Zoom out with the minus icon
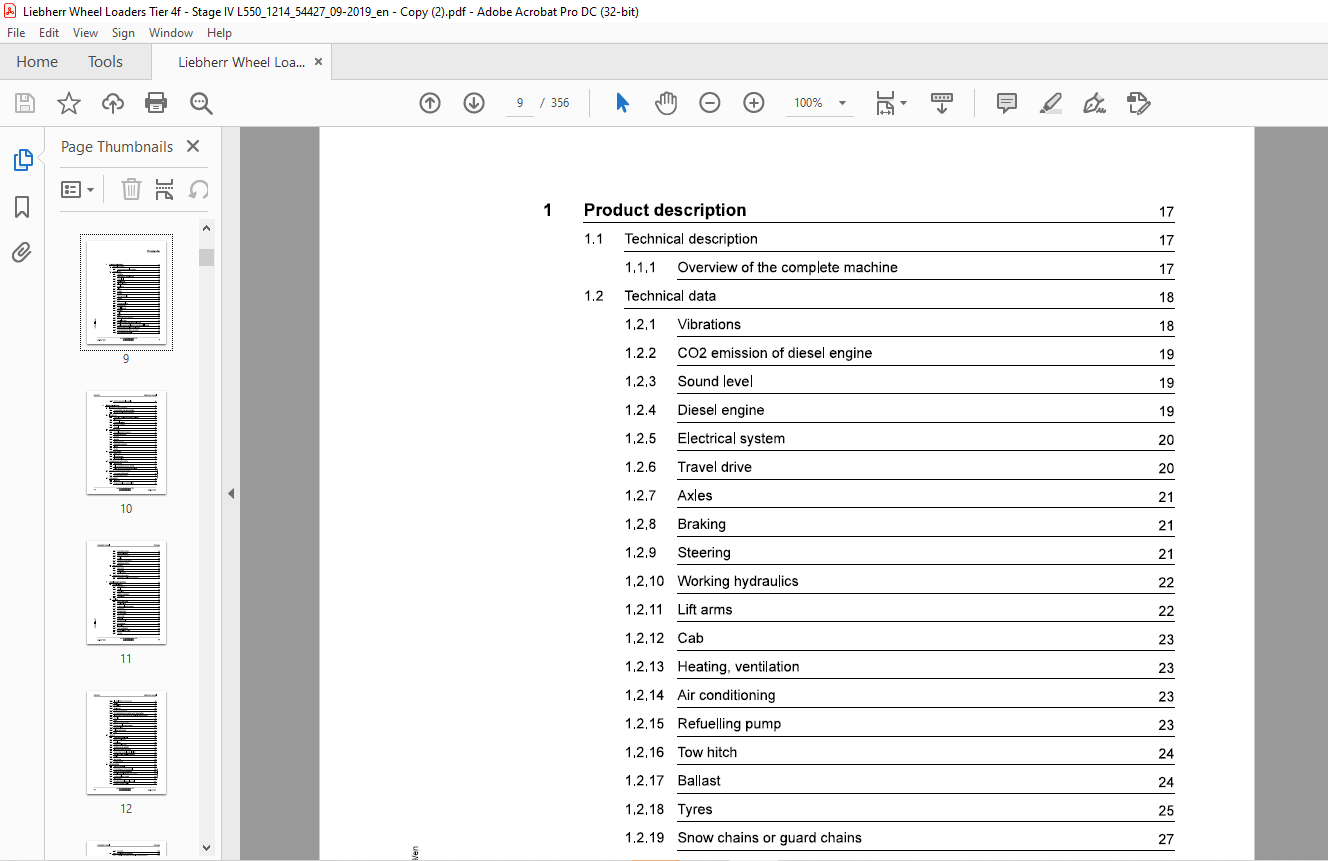Viewport: 1328px width, 861px height. click(x=710, y=103)
